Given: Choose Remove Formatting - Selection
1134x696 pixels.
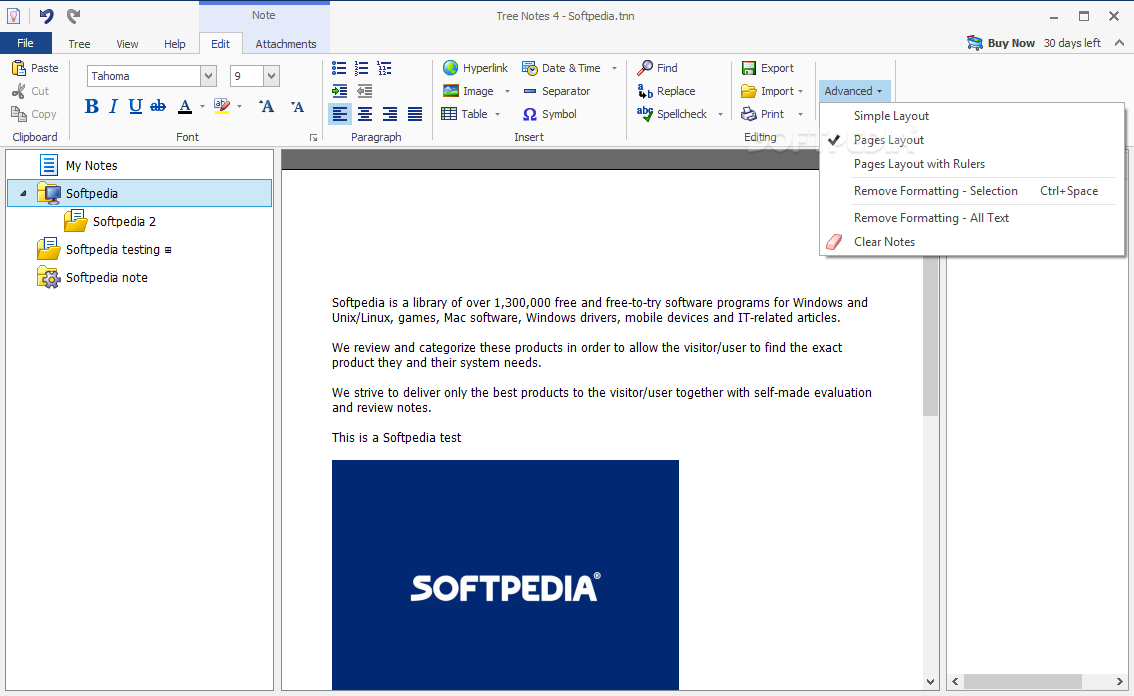Looking at the screenshot, I should click(x=936, y=191).
